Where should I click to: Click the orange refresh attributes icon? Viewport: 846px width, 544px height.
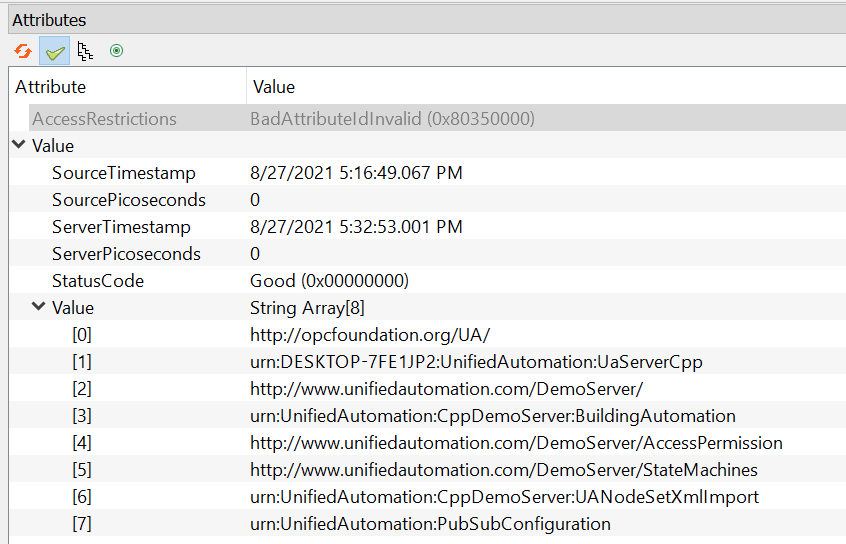pos(23,51)
